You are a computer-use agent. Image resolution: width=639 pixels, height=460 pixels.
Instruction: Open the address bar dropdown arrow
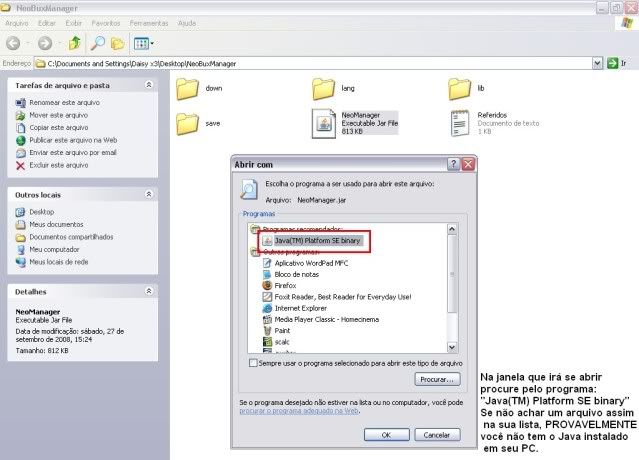tap(597, 63)
